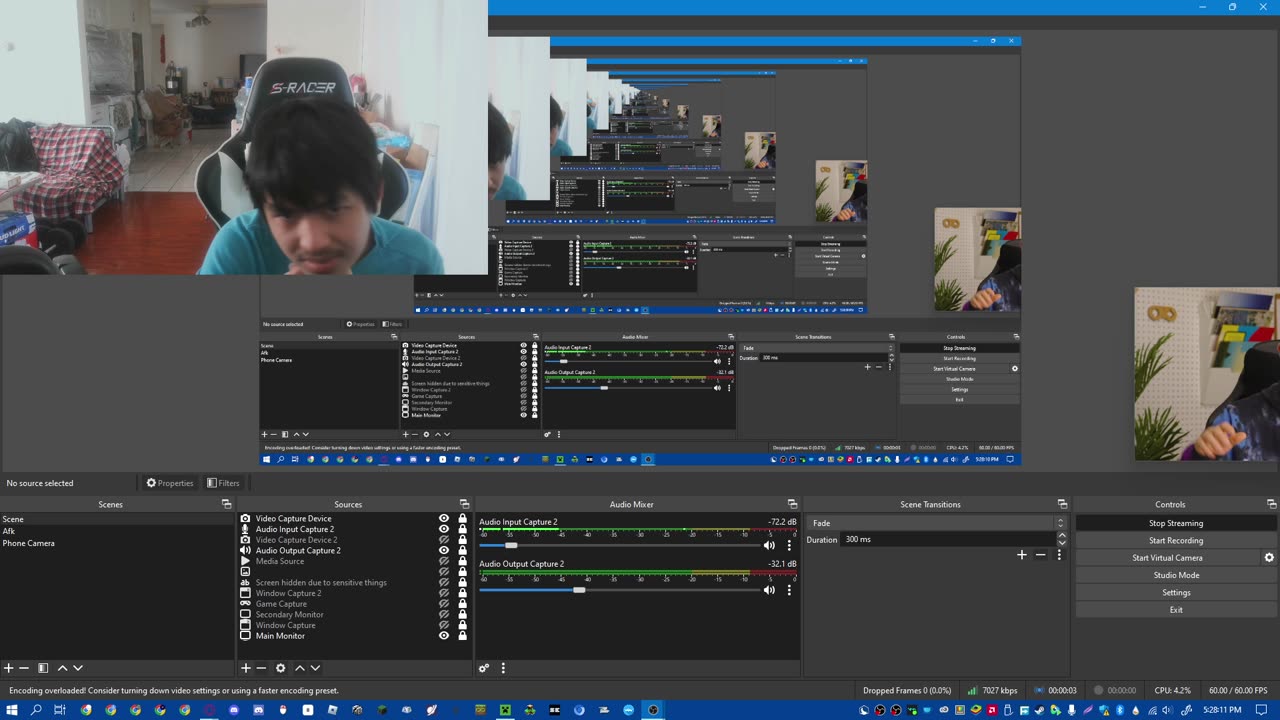This screenshot has height=720, width=1280.
Task: Open options menu for Audio Input Capture 2
Action: pos(789,545)
